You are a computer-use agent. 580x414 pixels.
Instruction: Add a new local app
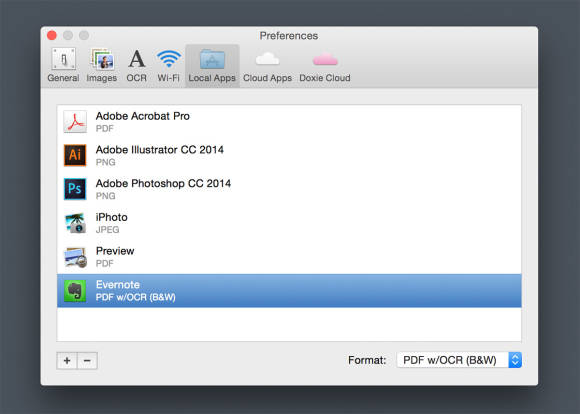pyautogui.click(x=67, y=360)
